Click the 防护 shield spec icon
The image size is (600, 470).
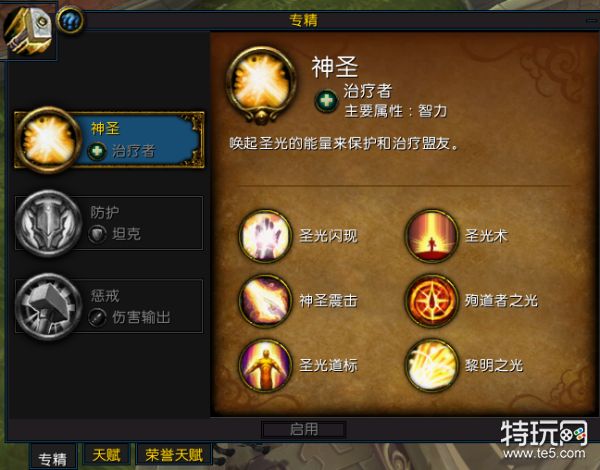point(48,223)
